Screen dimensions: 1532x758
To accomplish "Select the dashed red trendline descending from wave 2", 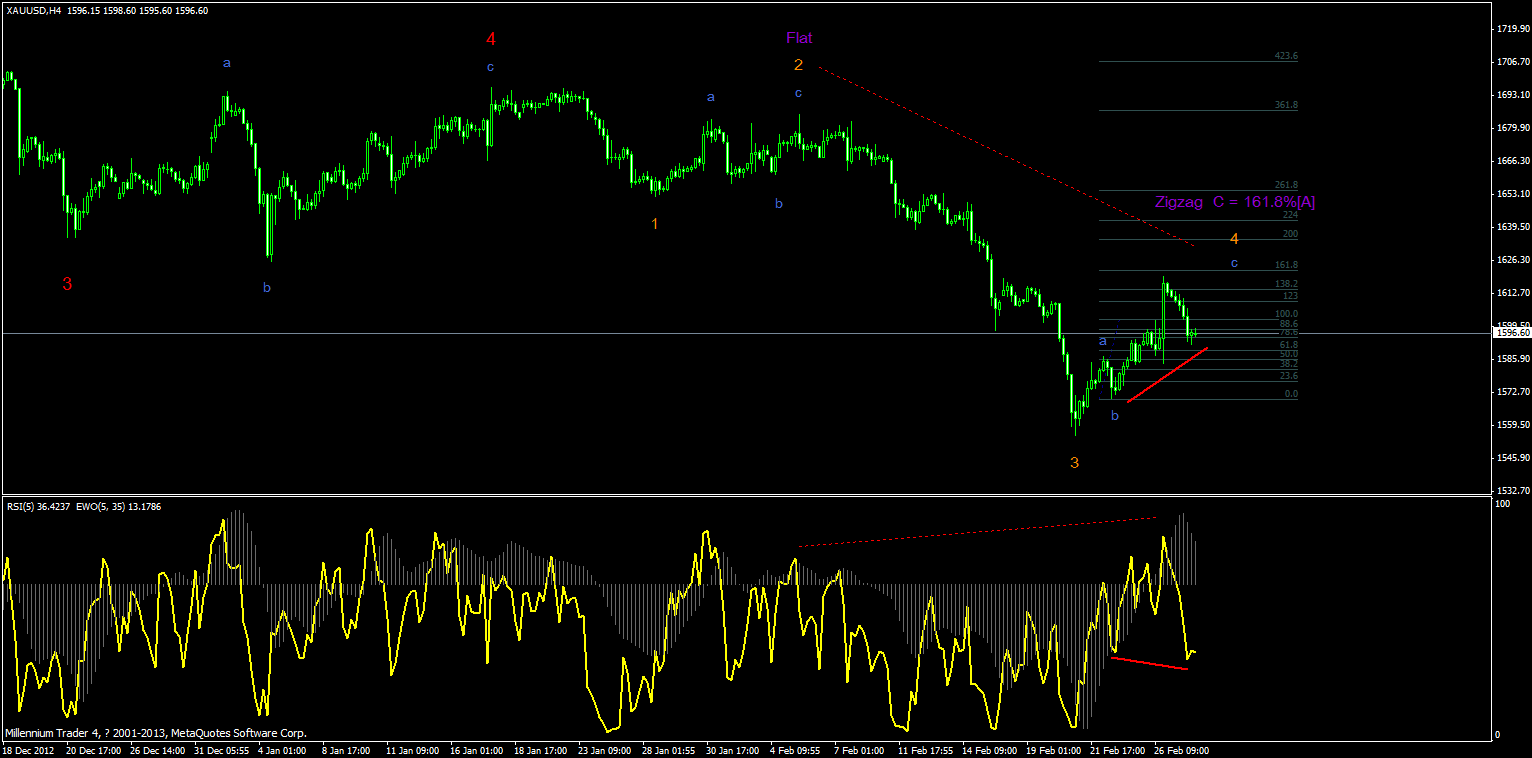I will (1006, 156).
